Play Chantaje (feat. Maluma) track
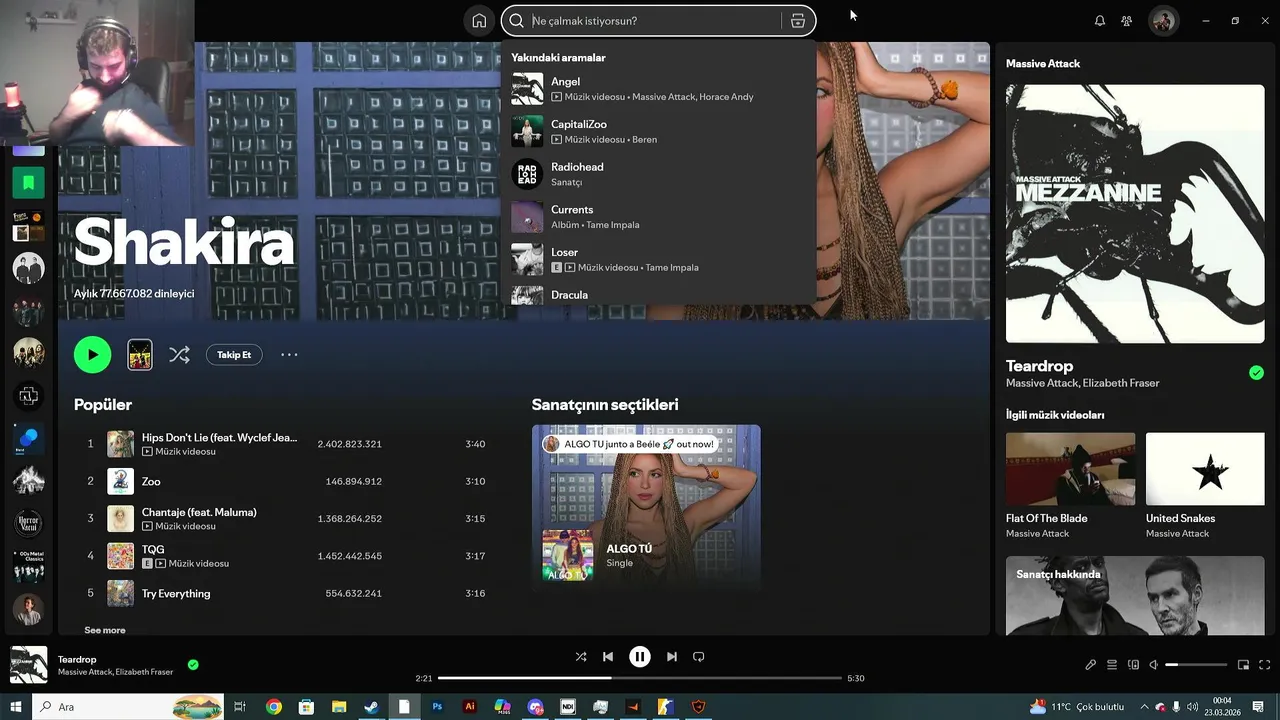The height and width of the screenshot is (720, 1280). coord(286,518)
